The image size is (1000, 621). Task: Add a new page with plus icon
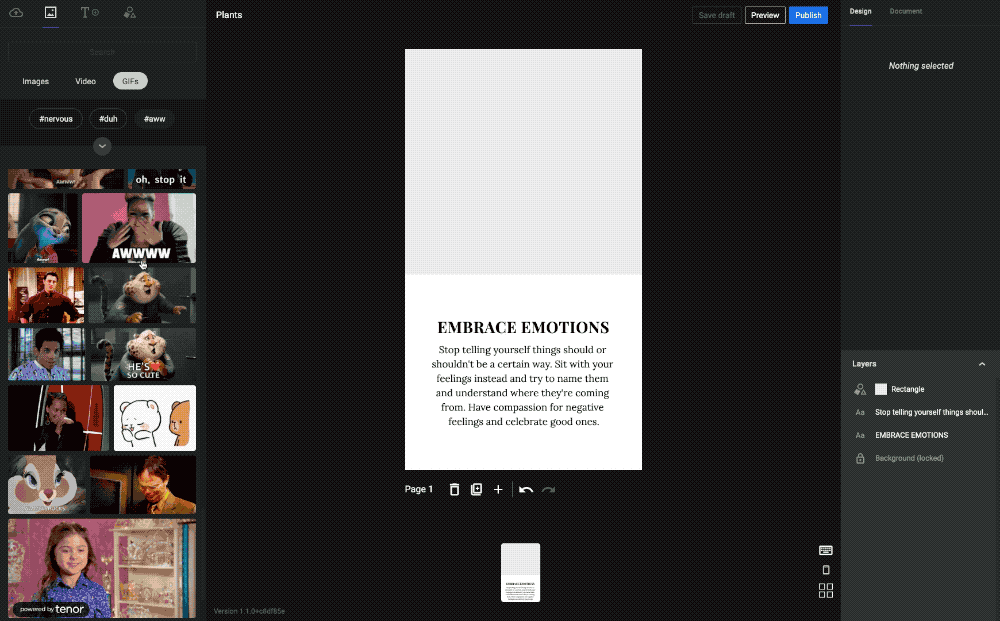tap(498, 489)
